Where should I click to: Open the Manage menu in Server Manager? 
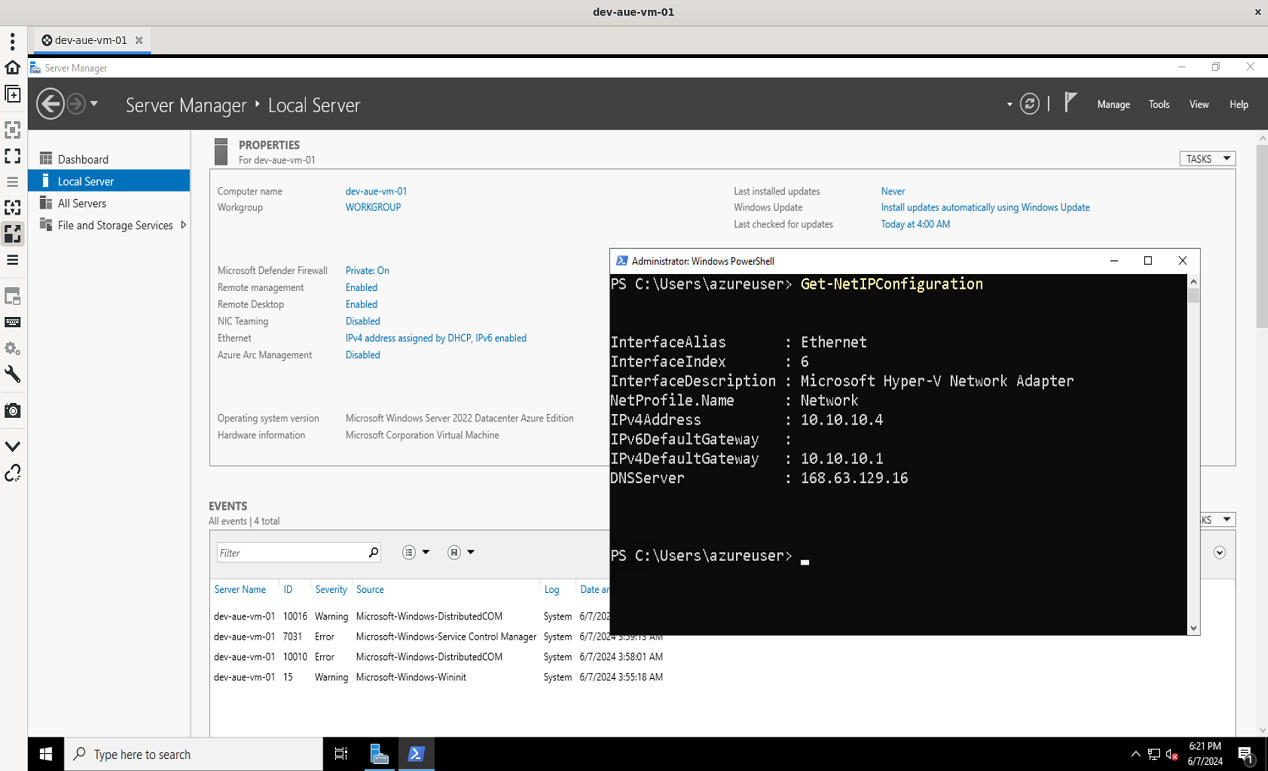(1113, 103)
